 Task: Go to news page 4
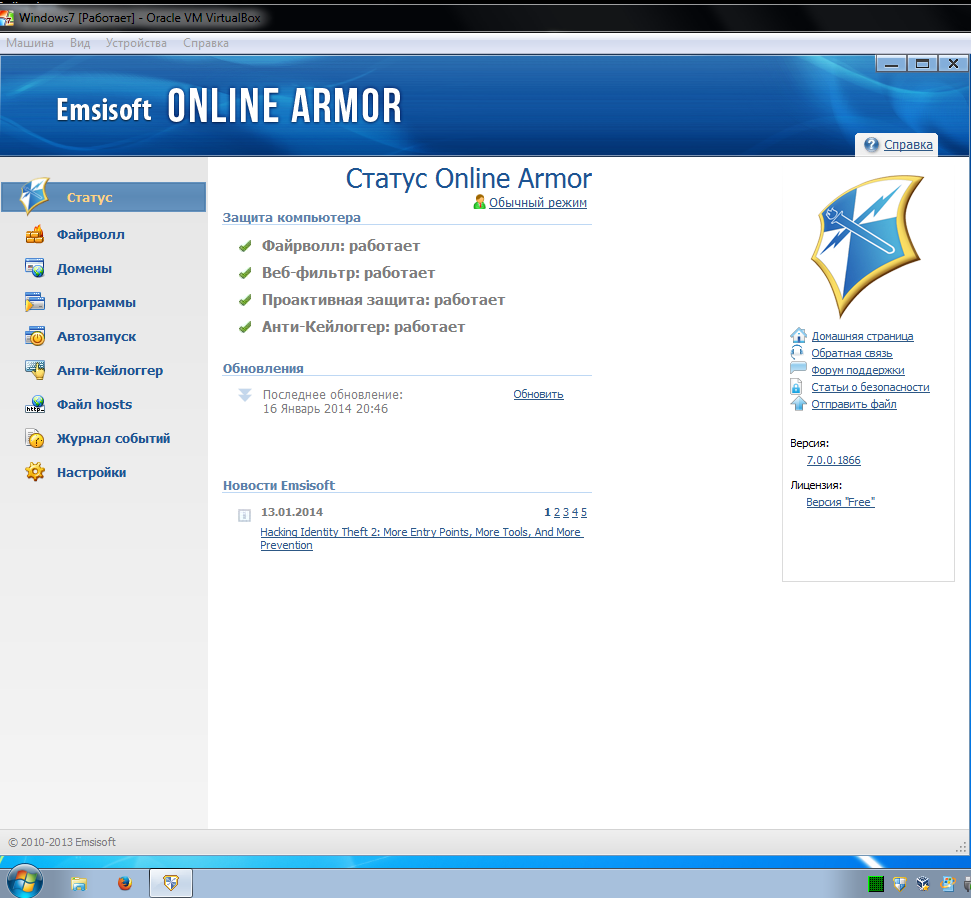click(575, 513)
